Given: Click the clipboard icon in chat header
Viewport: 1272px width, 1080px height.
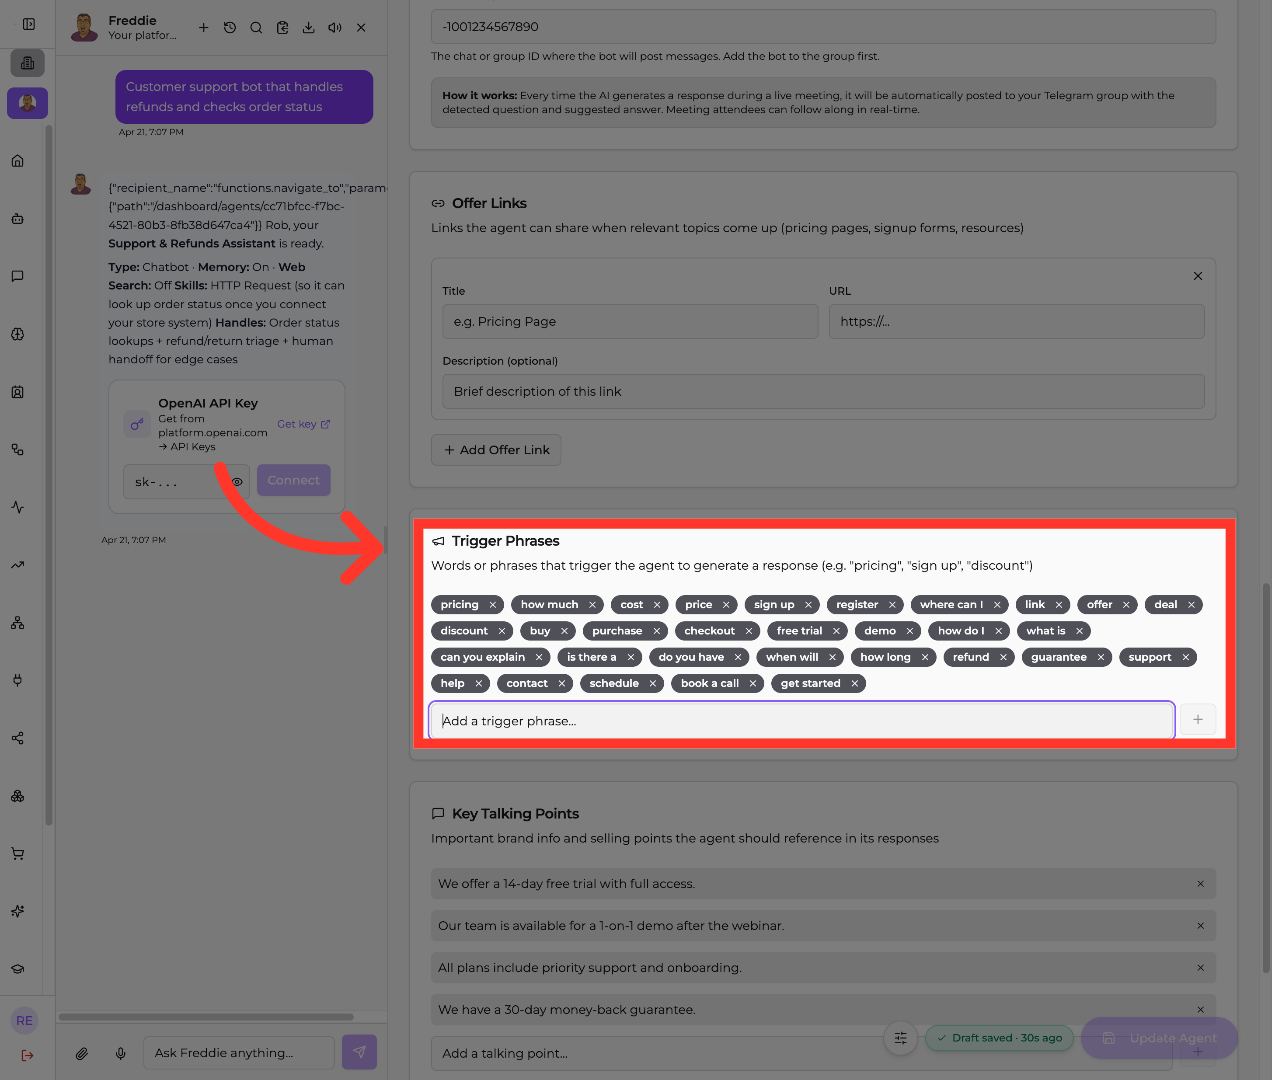Looking at the screenshot, I should (x=283, y=28).
